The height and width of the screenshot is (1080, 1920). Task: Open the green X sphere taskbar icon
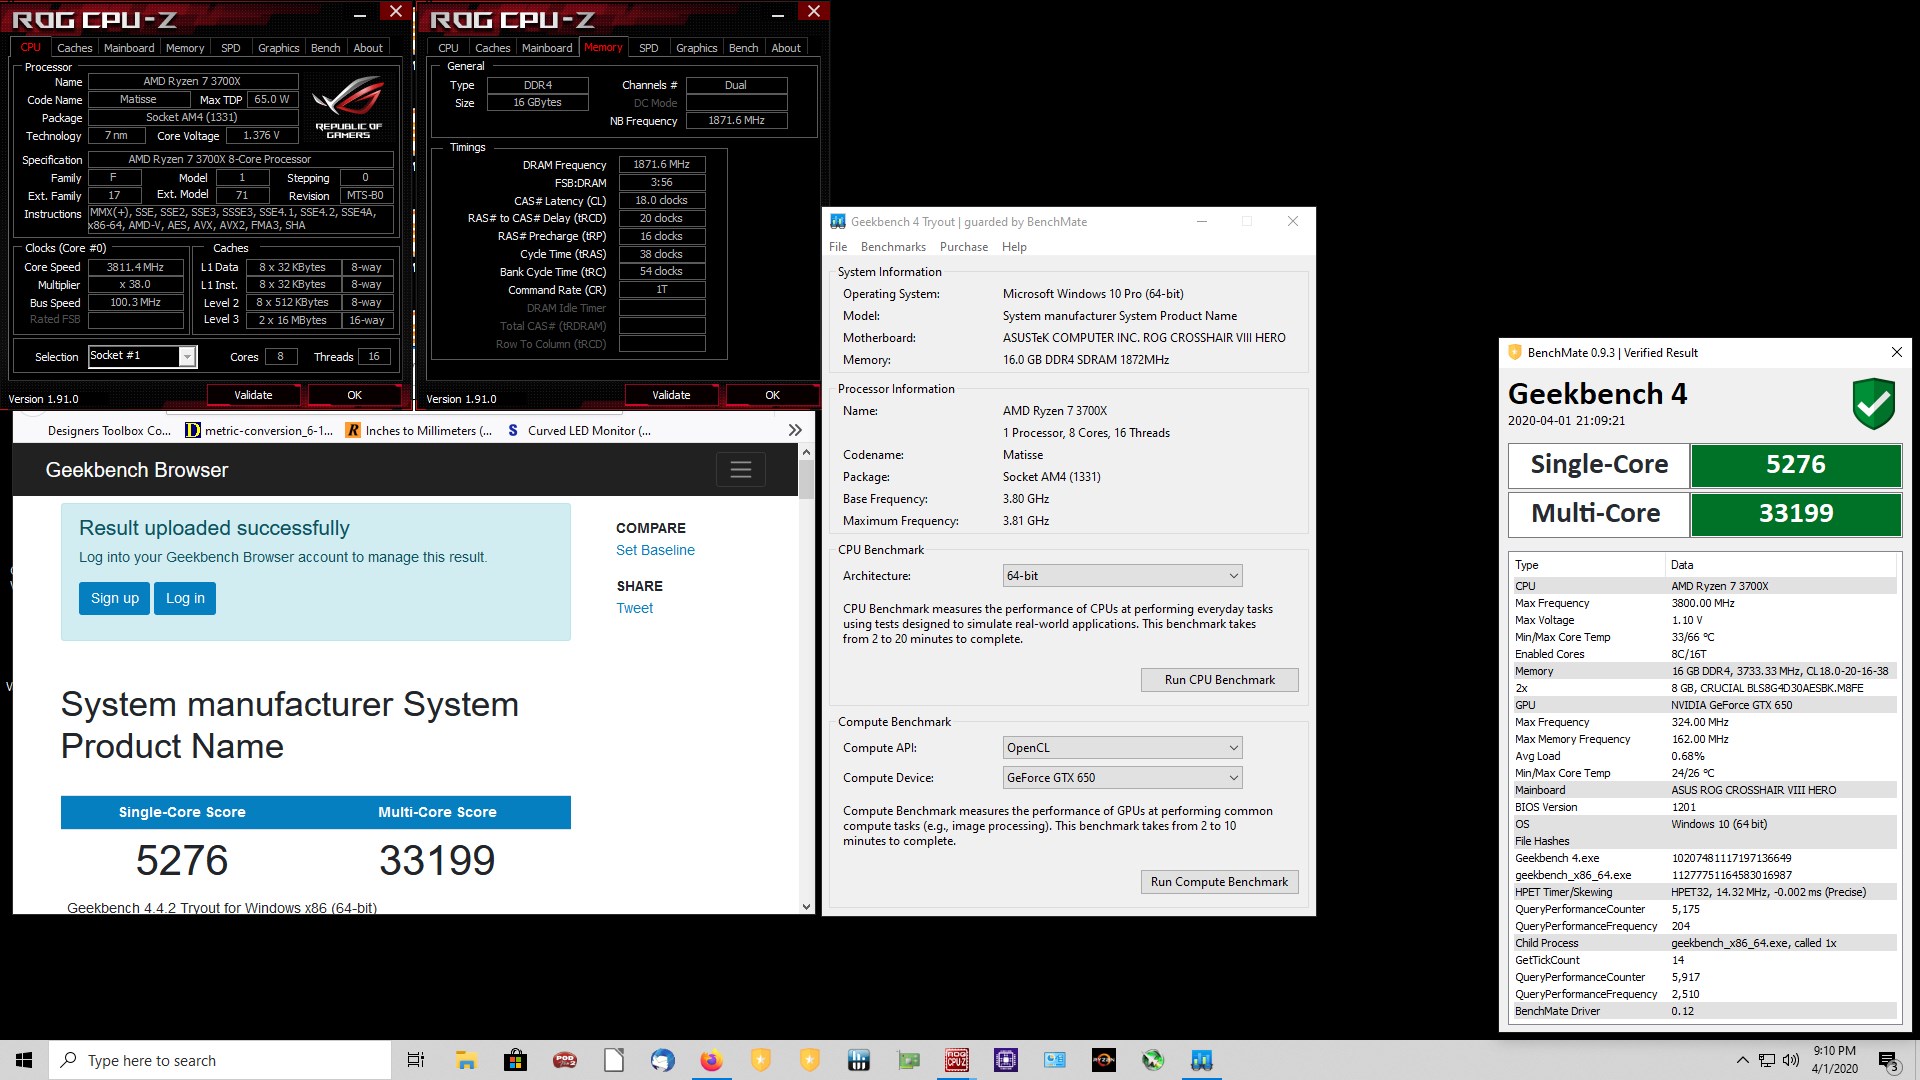pos(1153,1060)
